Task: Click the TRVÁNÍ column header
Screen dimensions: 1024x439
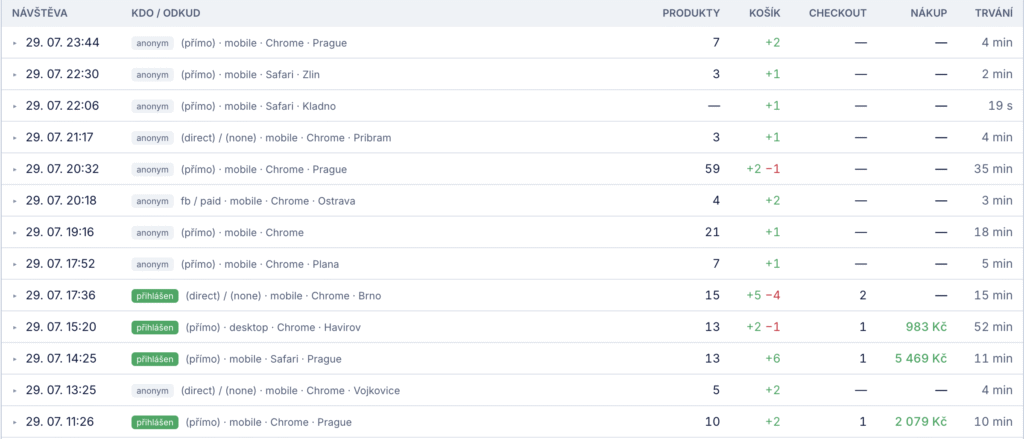Action: pyautogui.click(x=993, y=13)
